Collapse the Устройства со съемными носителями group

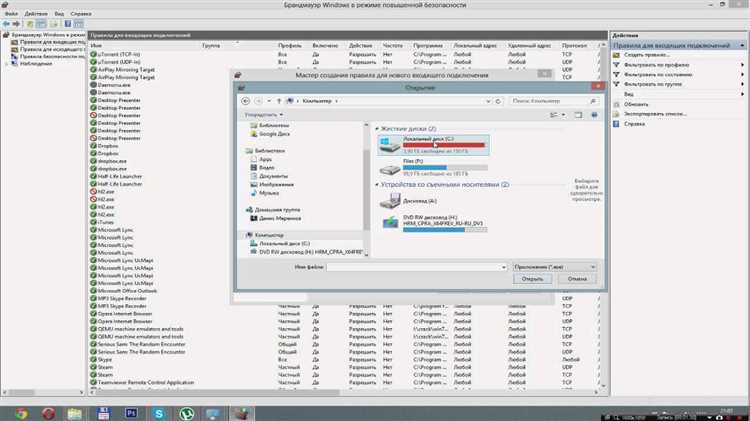point(377,185)
